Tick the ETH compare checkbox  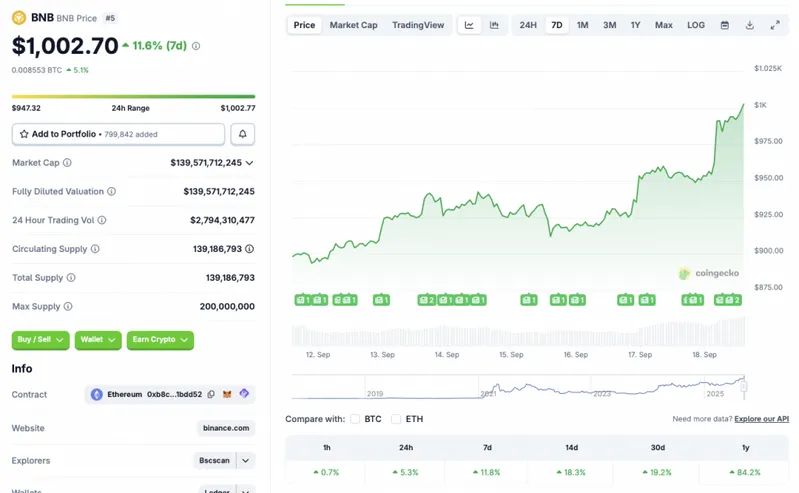click(396, 419)
